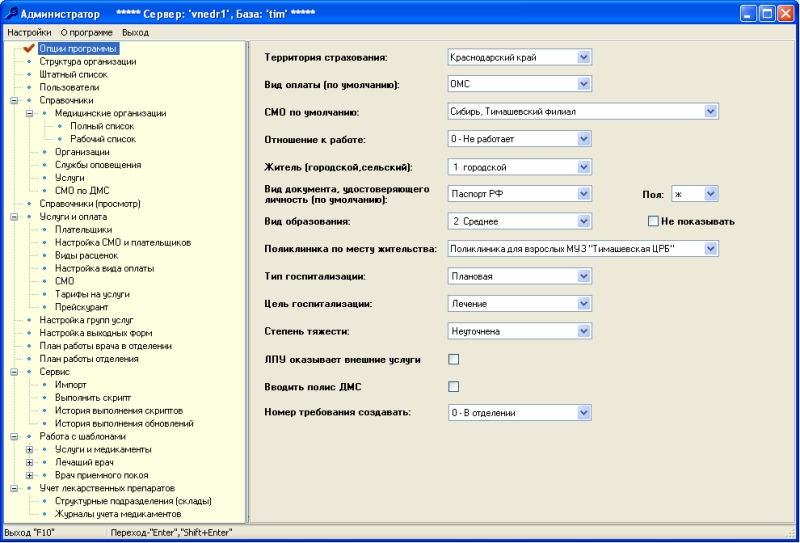Image resolution: width=800 pixels, height=543 pixels.
Task: Collapse Учет лекарственных препаратов node
Action: pyautogui.click(x=14, y=488)
